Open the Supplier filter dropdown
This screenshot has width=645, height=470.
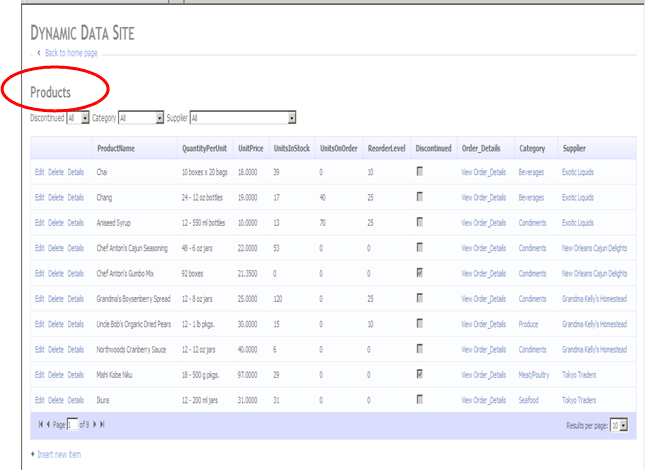click(243, 118)
